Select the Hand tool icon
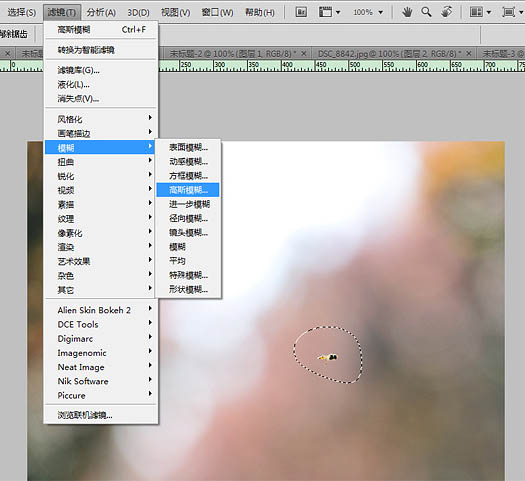 (407, 12)
